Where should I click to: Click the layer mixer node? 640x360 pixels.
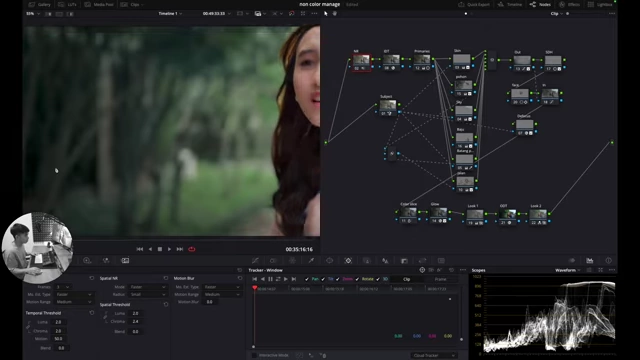tap(492, 60)
